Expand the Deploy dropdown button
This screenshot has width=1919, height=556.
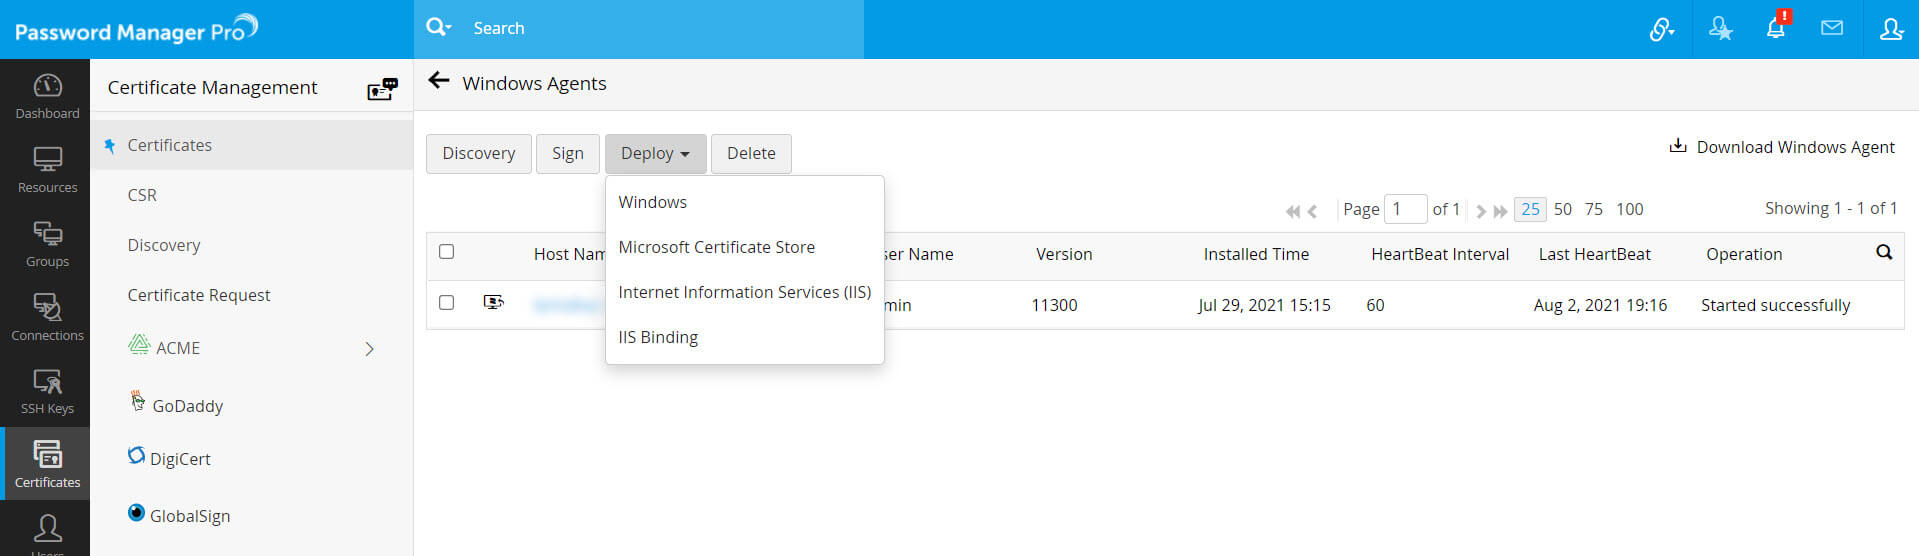pyautogui.click(x=655, y=153)
